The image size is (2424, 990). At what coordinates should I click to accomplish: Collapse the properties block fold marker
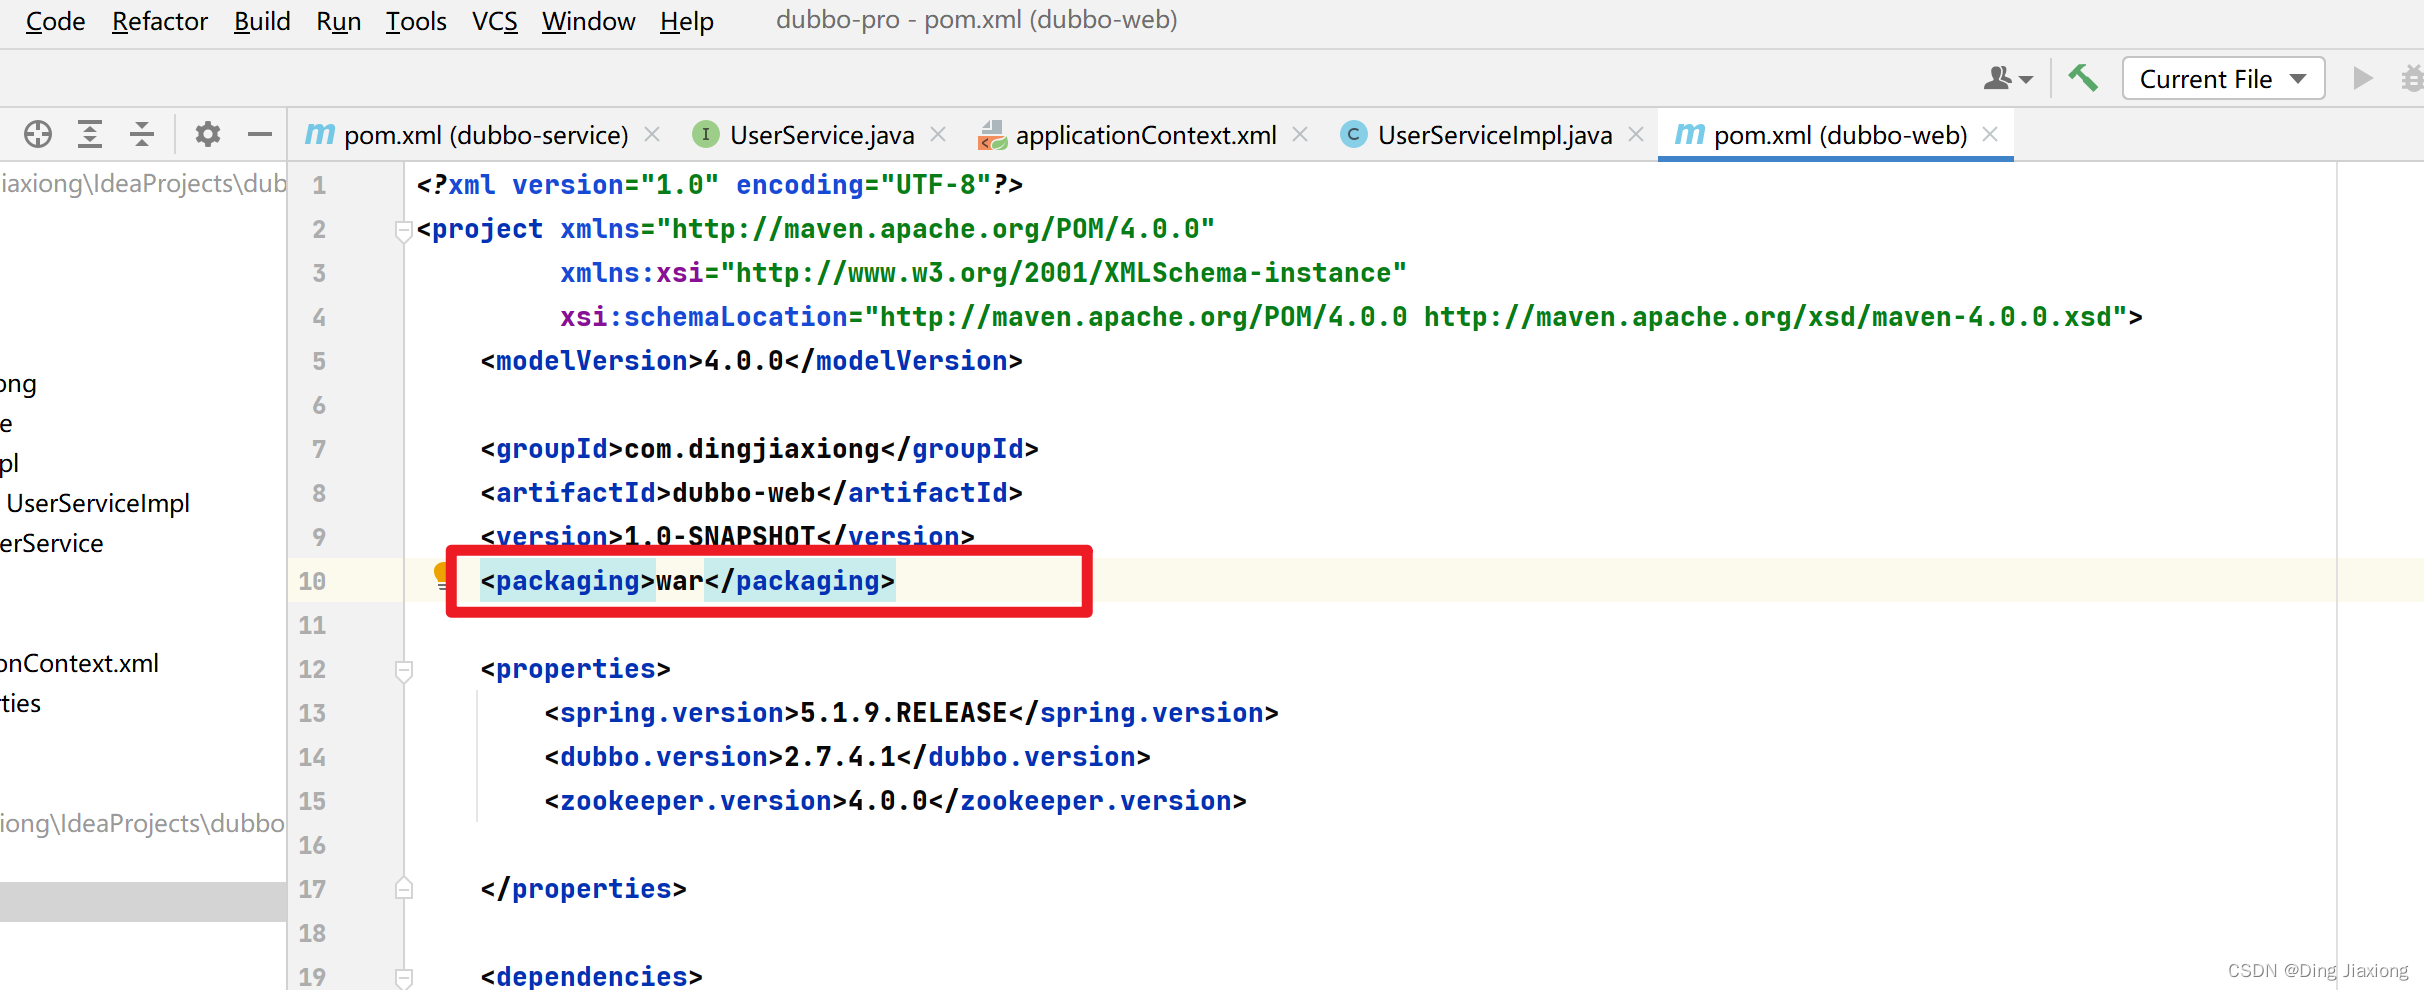[404, 671]
